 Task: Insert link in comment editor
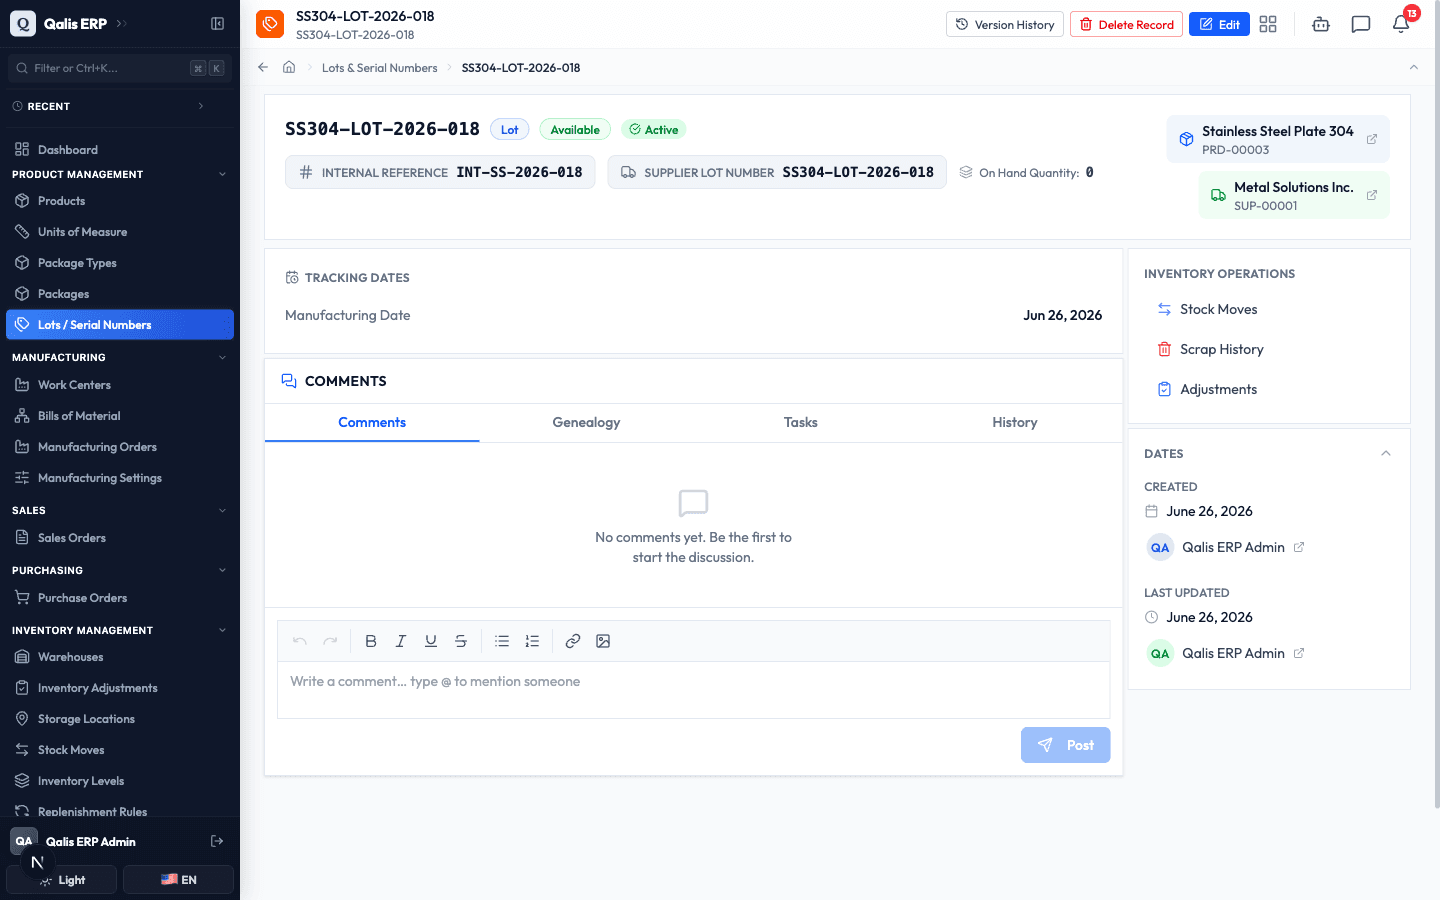573,641
